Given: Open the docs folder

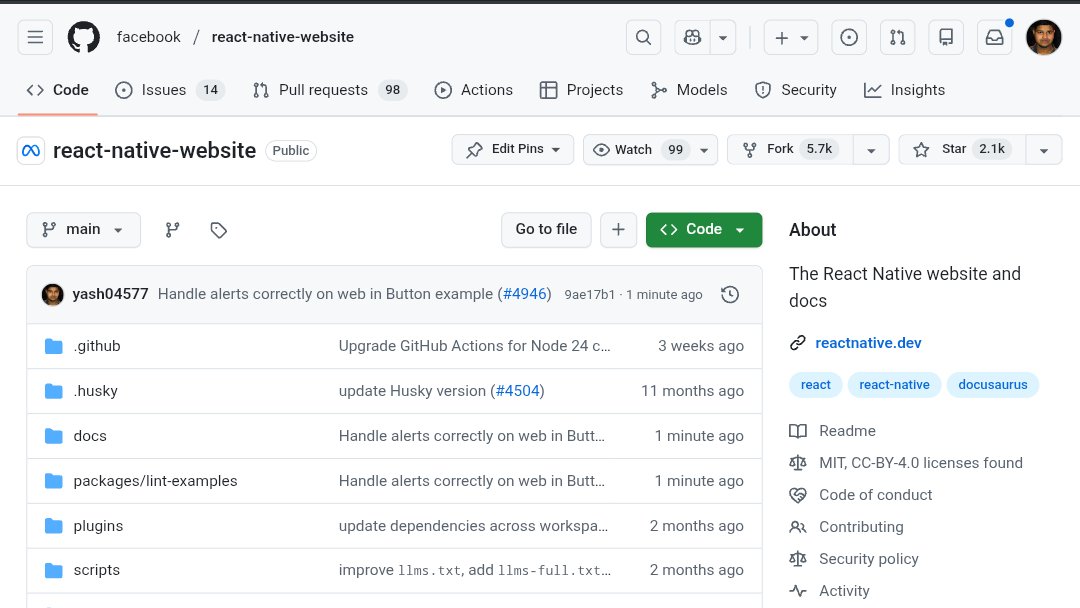Looking at the screenshot, I should [x=90, y=436].
